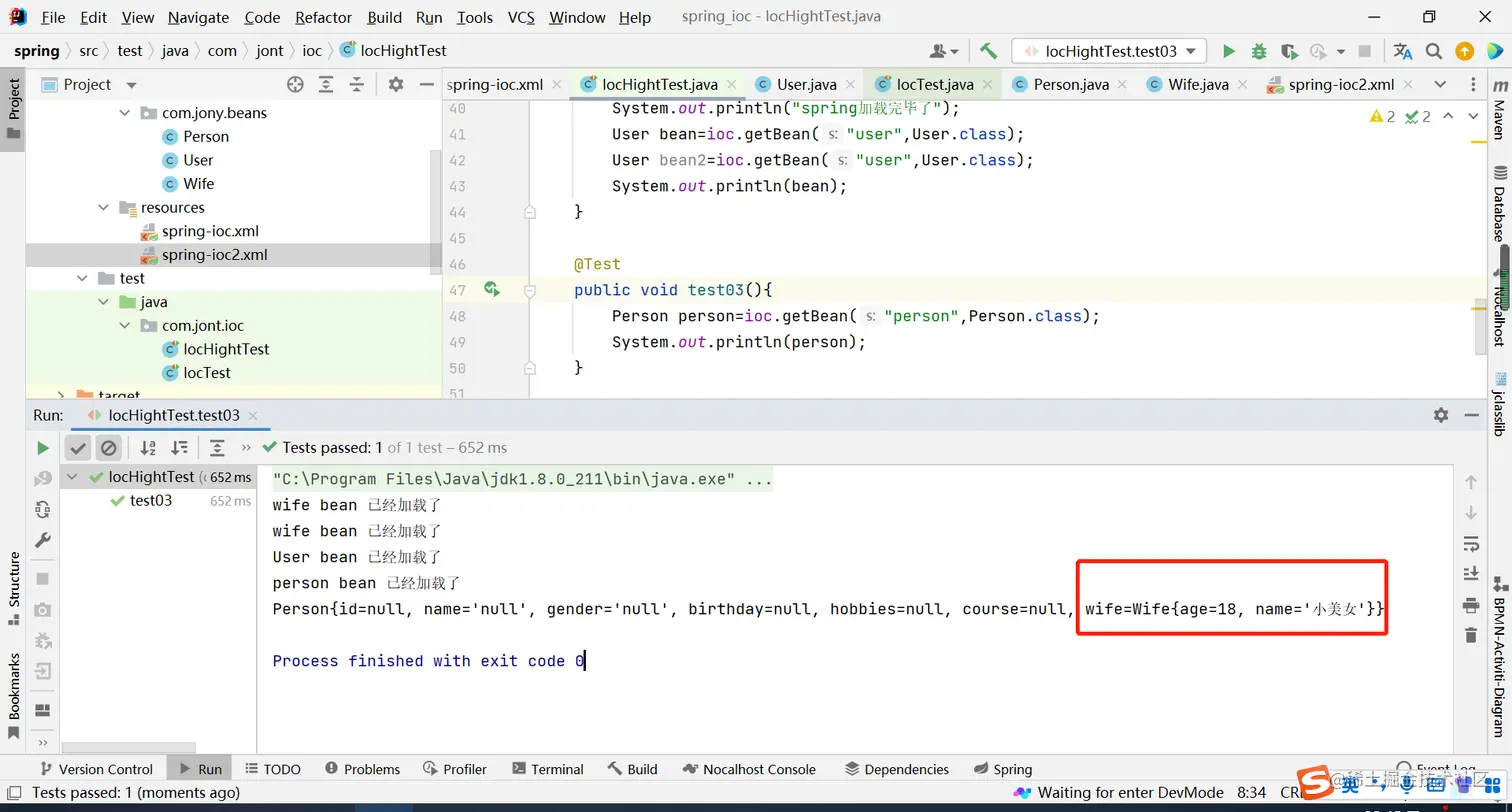Click the 'ioc' breadcrumb in navigation bar

click(x=312, y=51)
